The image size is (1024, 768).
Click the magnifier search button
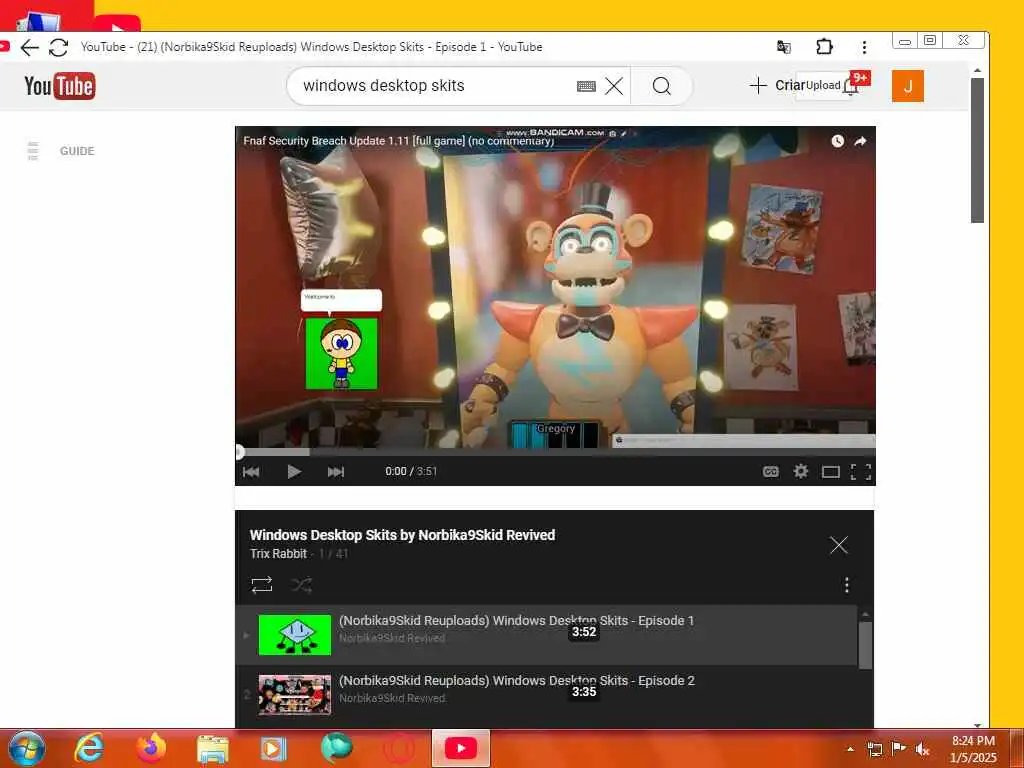click(x=662, y=86)
